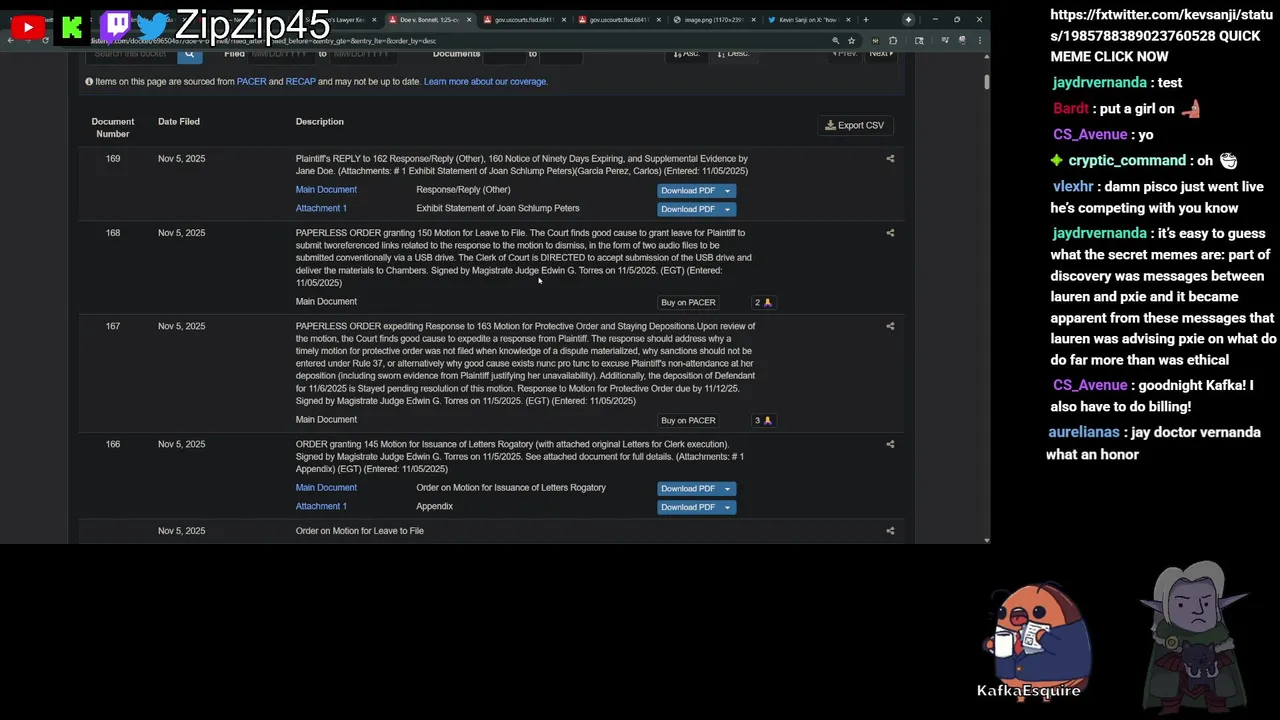Screen dimensions: 1280x720
Task: Select document number 169 cell
Action: [113, 158]
